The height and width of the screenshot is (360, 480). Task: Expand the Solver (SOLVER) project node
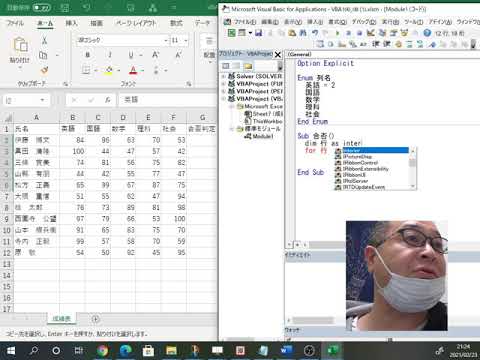pyautogui.click(x=223, y=76)
